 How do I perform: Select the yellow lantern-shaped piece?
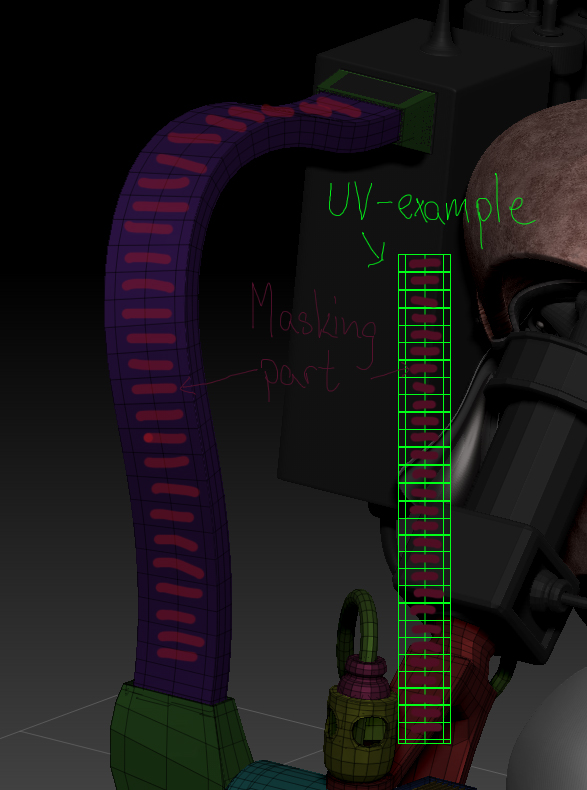[x=358, y=726]
